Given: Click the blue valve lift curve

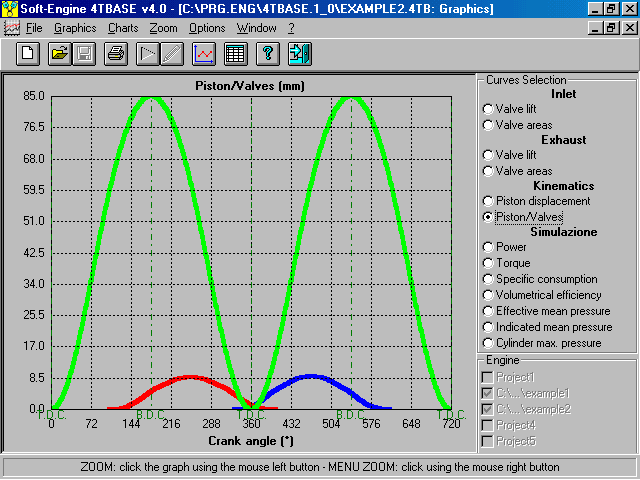Looking at the screenshot, I should [x=310, y=377].
